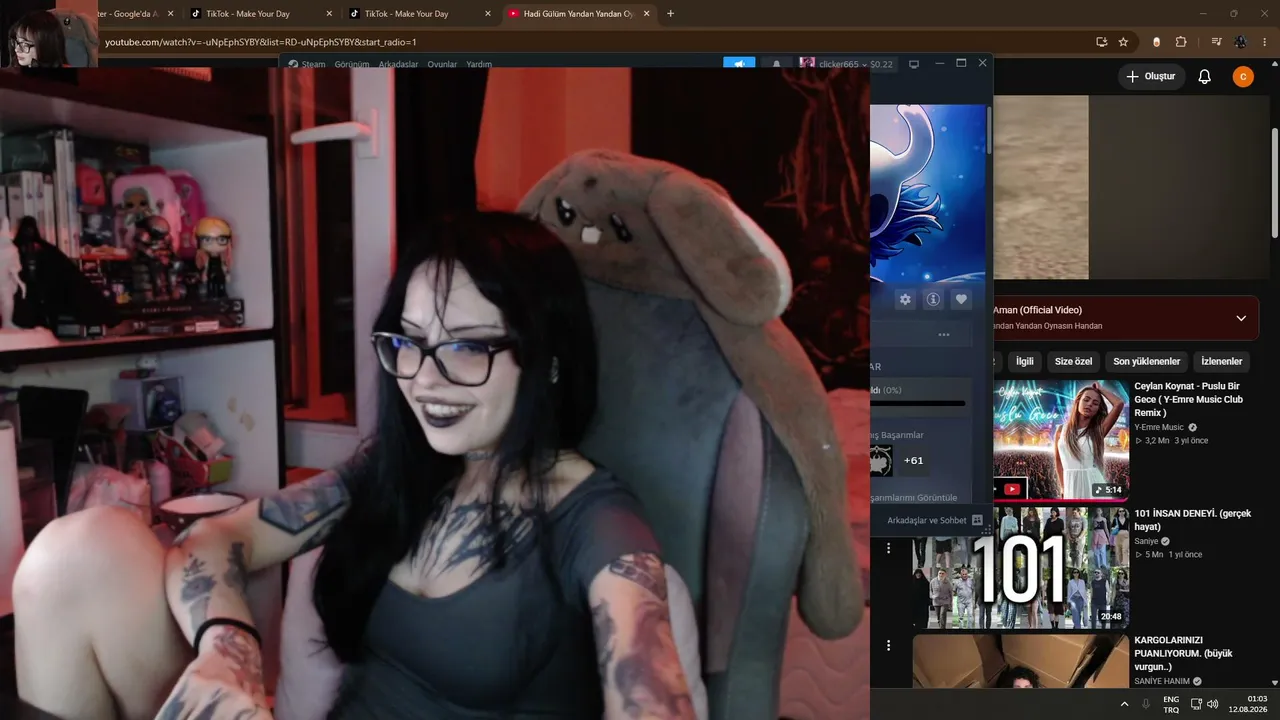Expand the playlist mix panel chevron
This screenshot has height=720, width=1280.
tap(1241, 318)
